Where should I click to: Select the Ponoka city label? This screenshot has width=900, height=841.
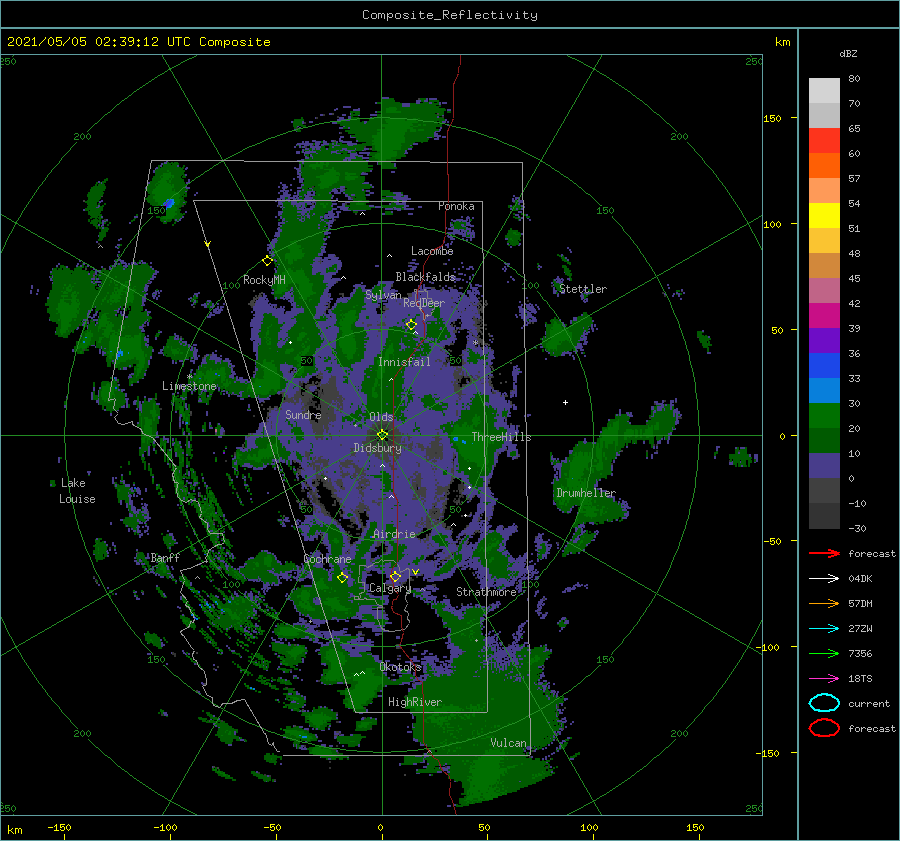[456, 206]
